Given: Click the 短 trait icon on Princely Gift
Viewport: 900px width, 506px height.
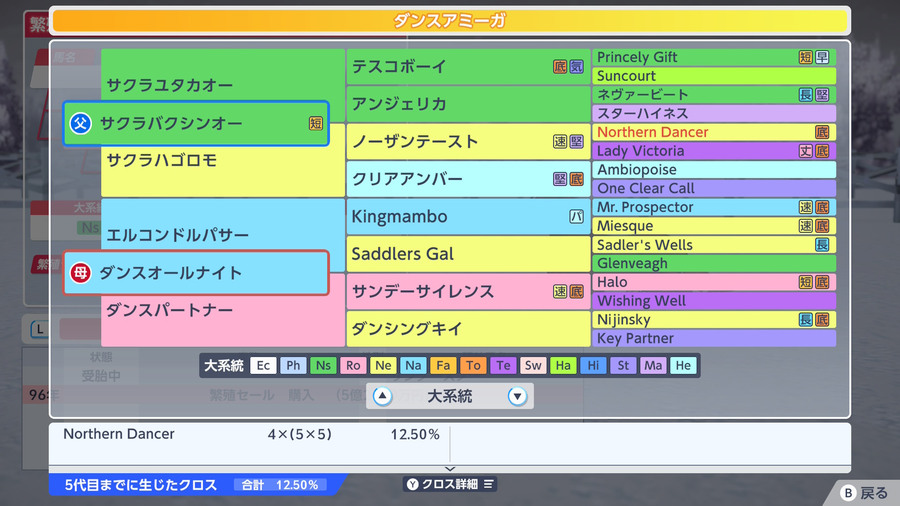Looking at the screenshot, I should pos(806,57).
